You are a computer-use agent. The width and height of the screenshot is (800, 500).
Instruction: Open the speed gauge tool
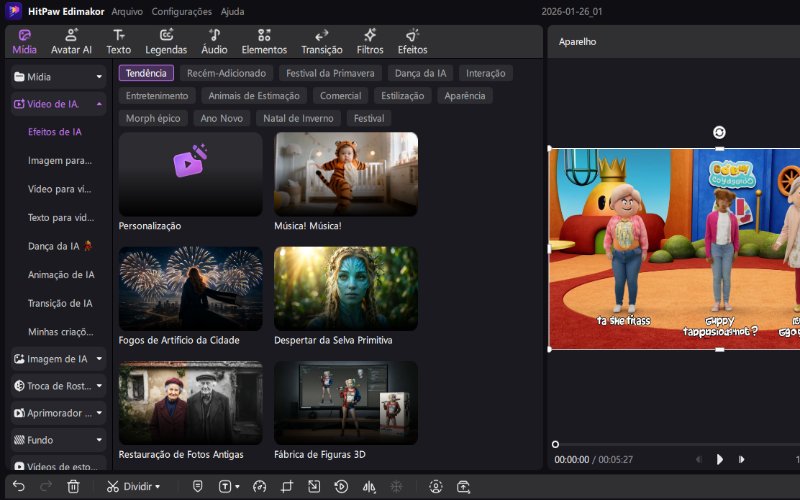point(260,486)
